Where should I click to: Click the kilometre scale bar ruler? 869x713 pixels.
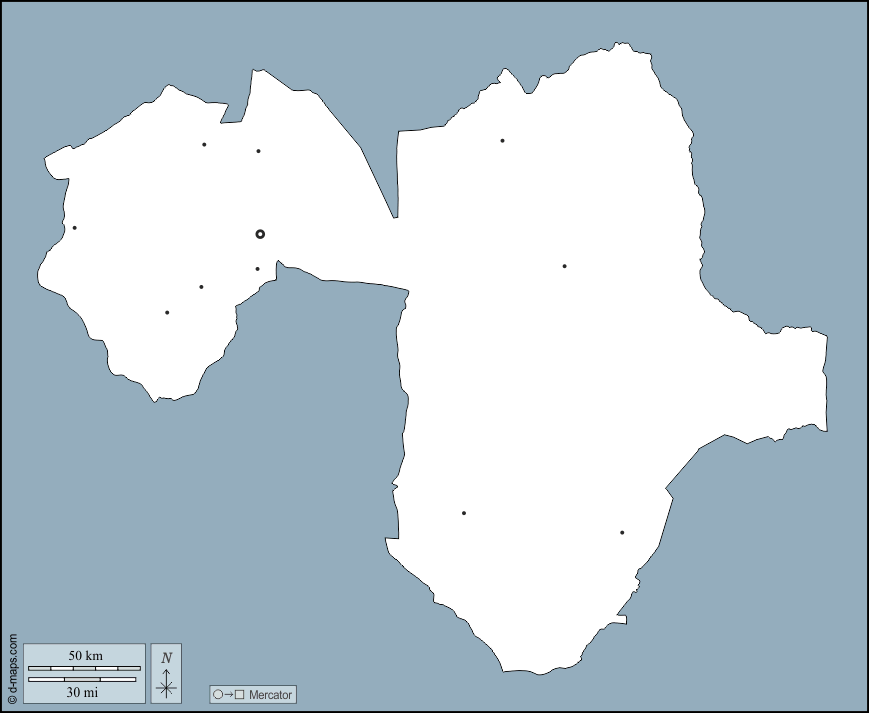(x=84, y=667)
